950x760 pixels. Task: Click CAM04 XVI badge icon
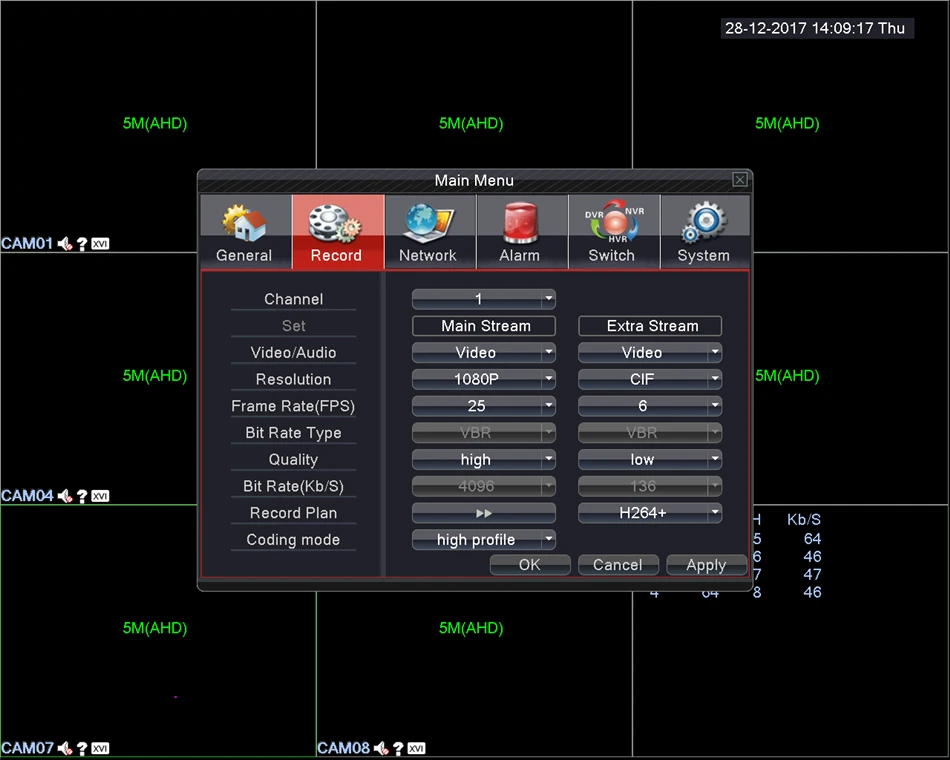(x=100, y=496)
